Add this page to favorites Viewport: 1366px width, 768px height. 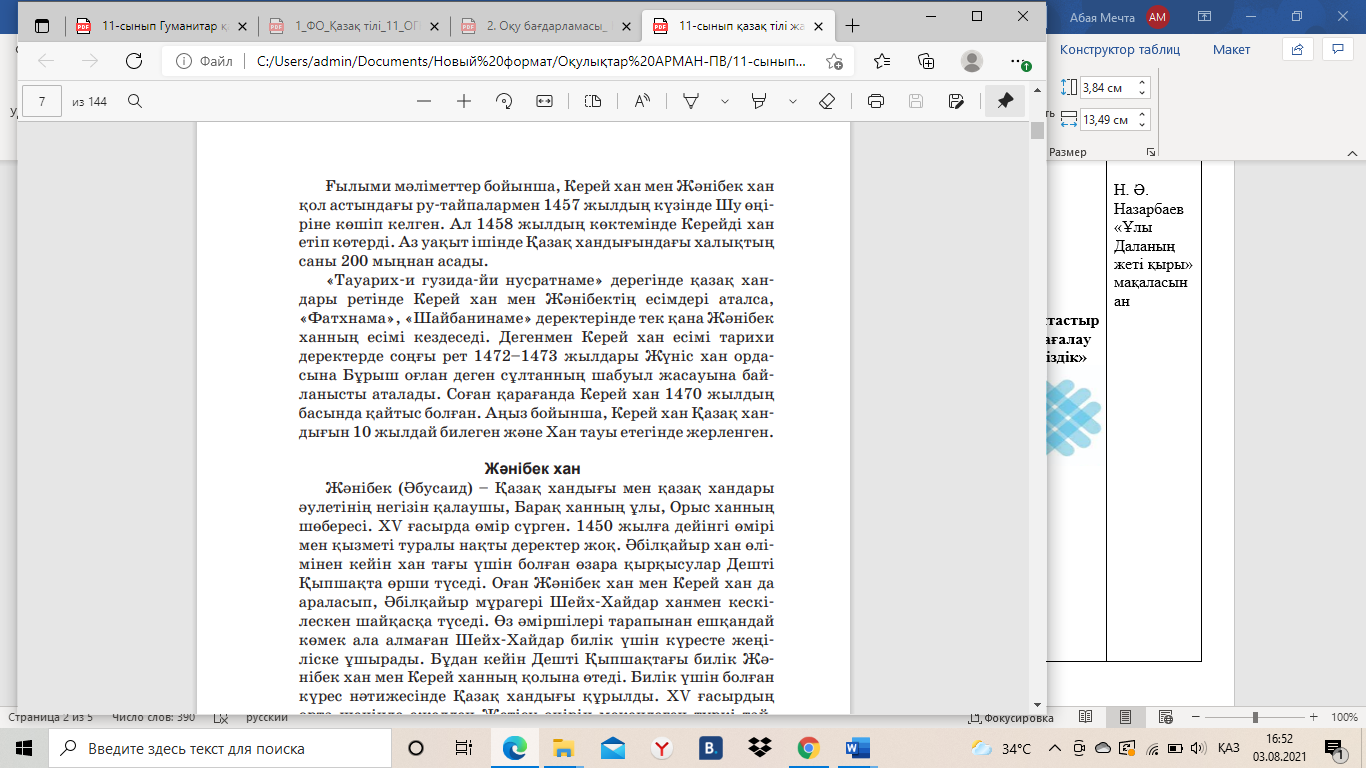(834, 61)
